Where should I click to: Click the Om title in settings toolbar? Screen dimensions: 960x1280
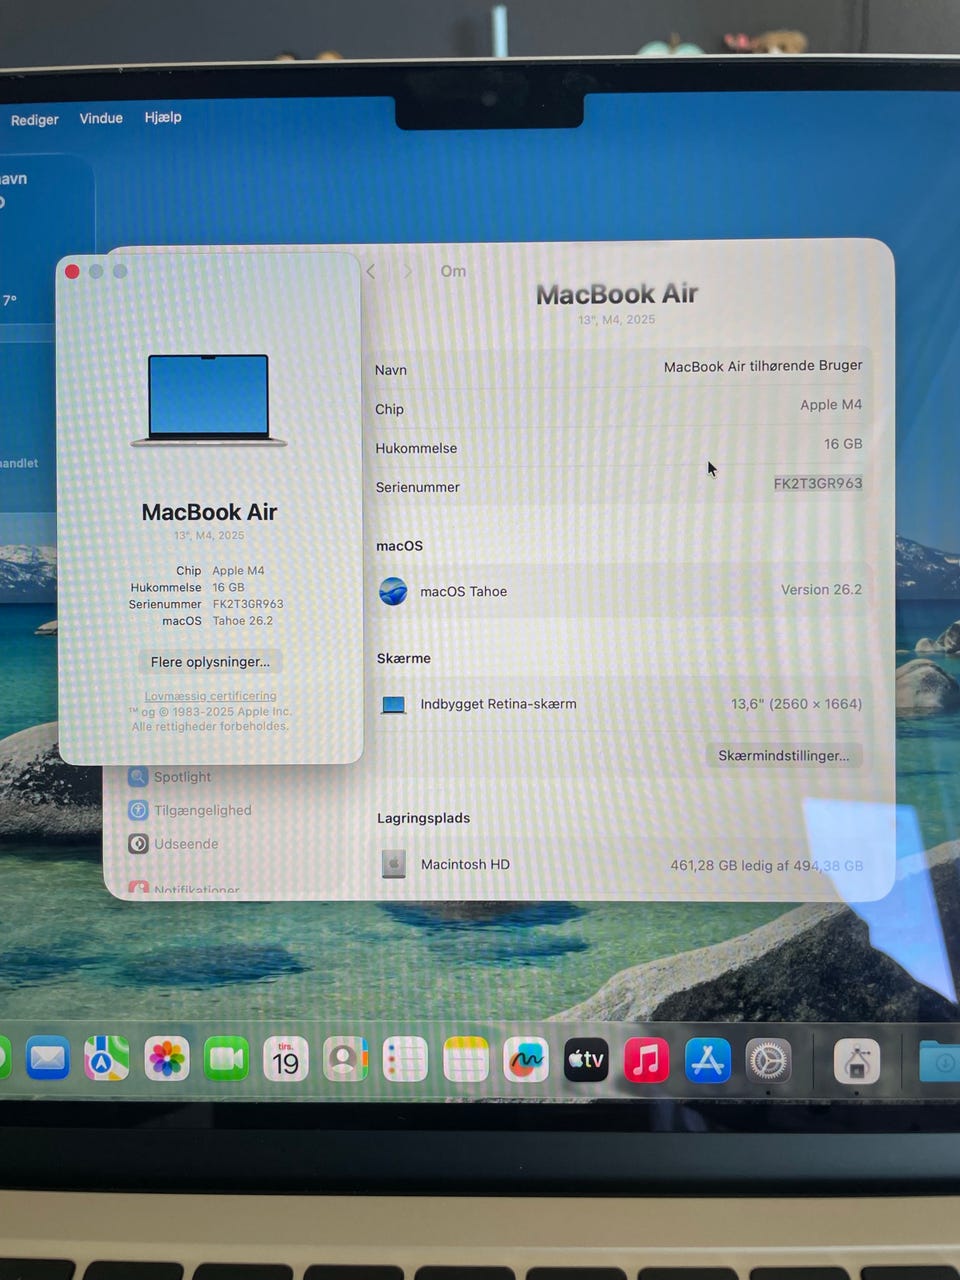pos(453,271)
